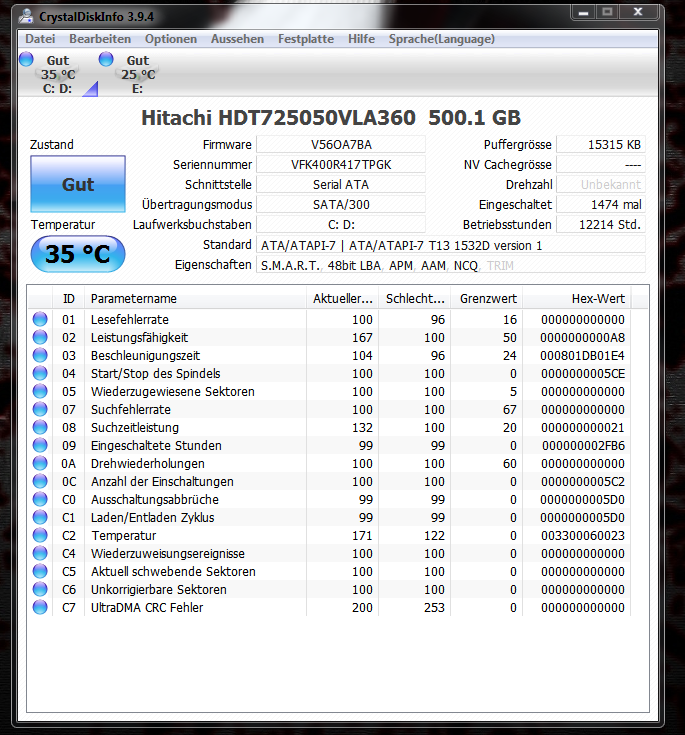685x735 pixels.
Task: Click the Laufwerksbuchstaben field C: D:
Action: point(341,225)
